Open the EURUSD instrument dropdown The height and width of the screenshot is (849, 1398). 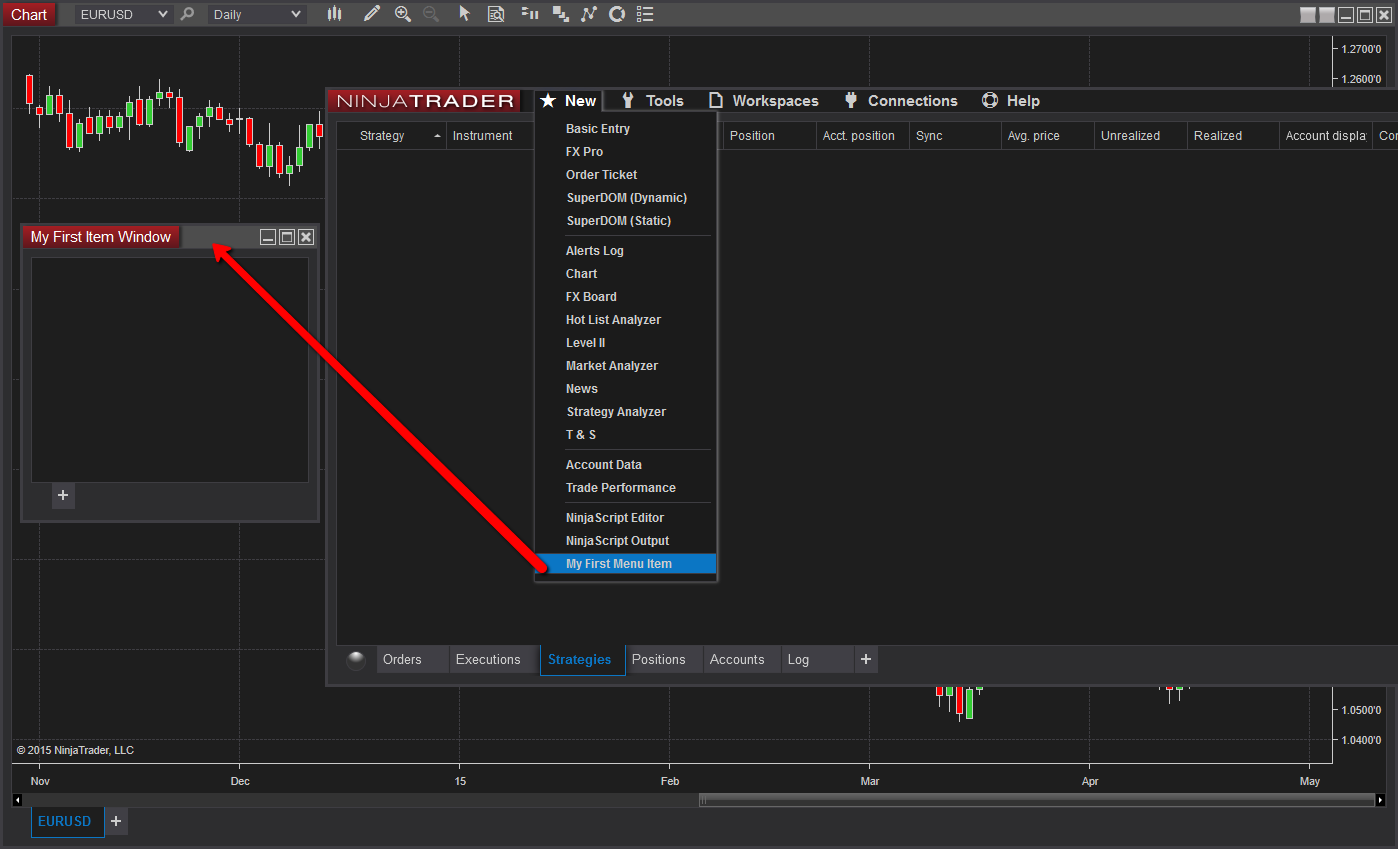pyautogui.click(x=123, y=14)
